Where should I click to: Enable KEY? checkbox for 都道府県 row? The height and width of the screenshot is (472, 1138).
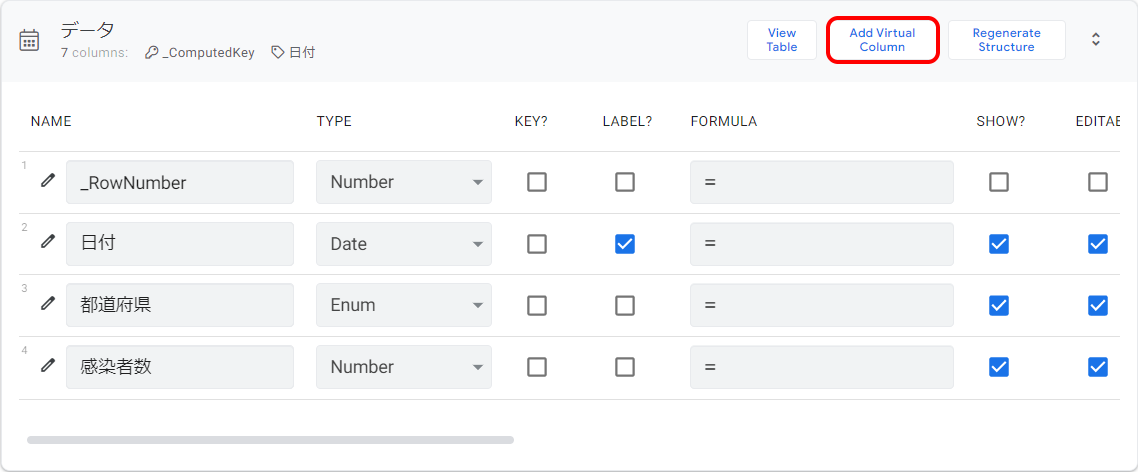(x=537, y=306)
